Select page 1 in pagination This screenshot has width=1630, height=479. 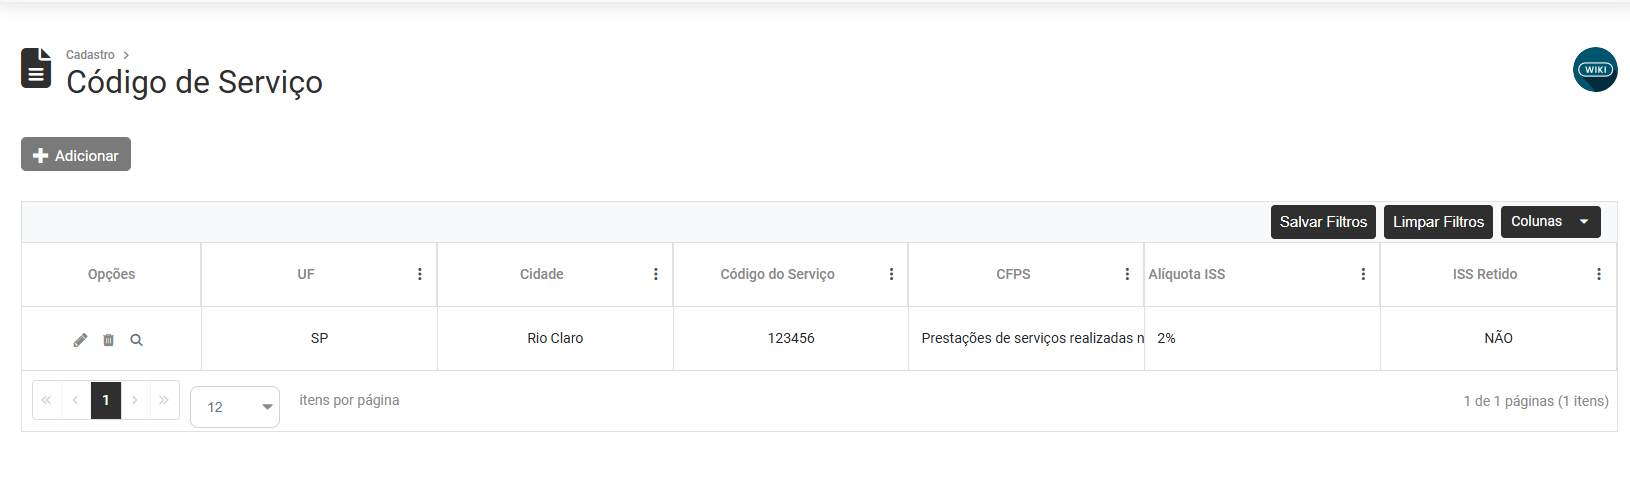(106, 400)
